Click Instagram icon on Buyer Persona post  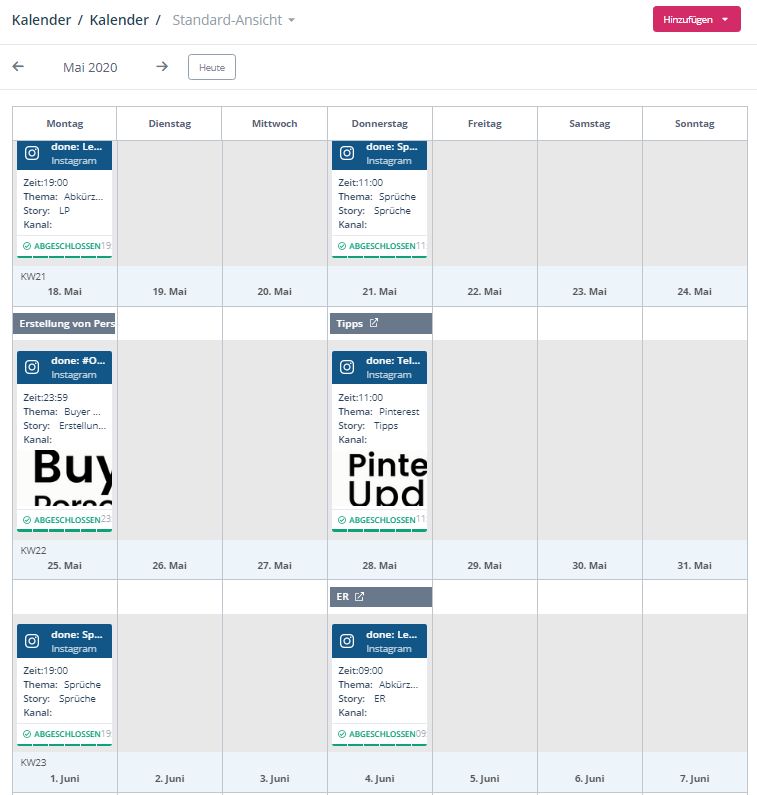(x=32, y=367)
